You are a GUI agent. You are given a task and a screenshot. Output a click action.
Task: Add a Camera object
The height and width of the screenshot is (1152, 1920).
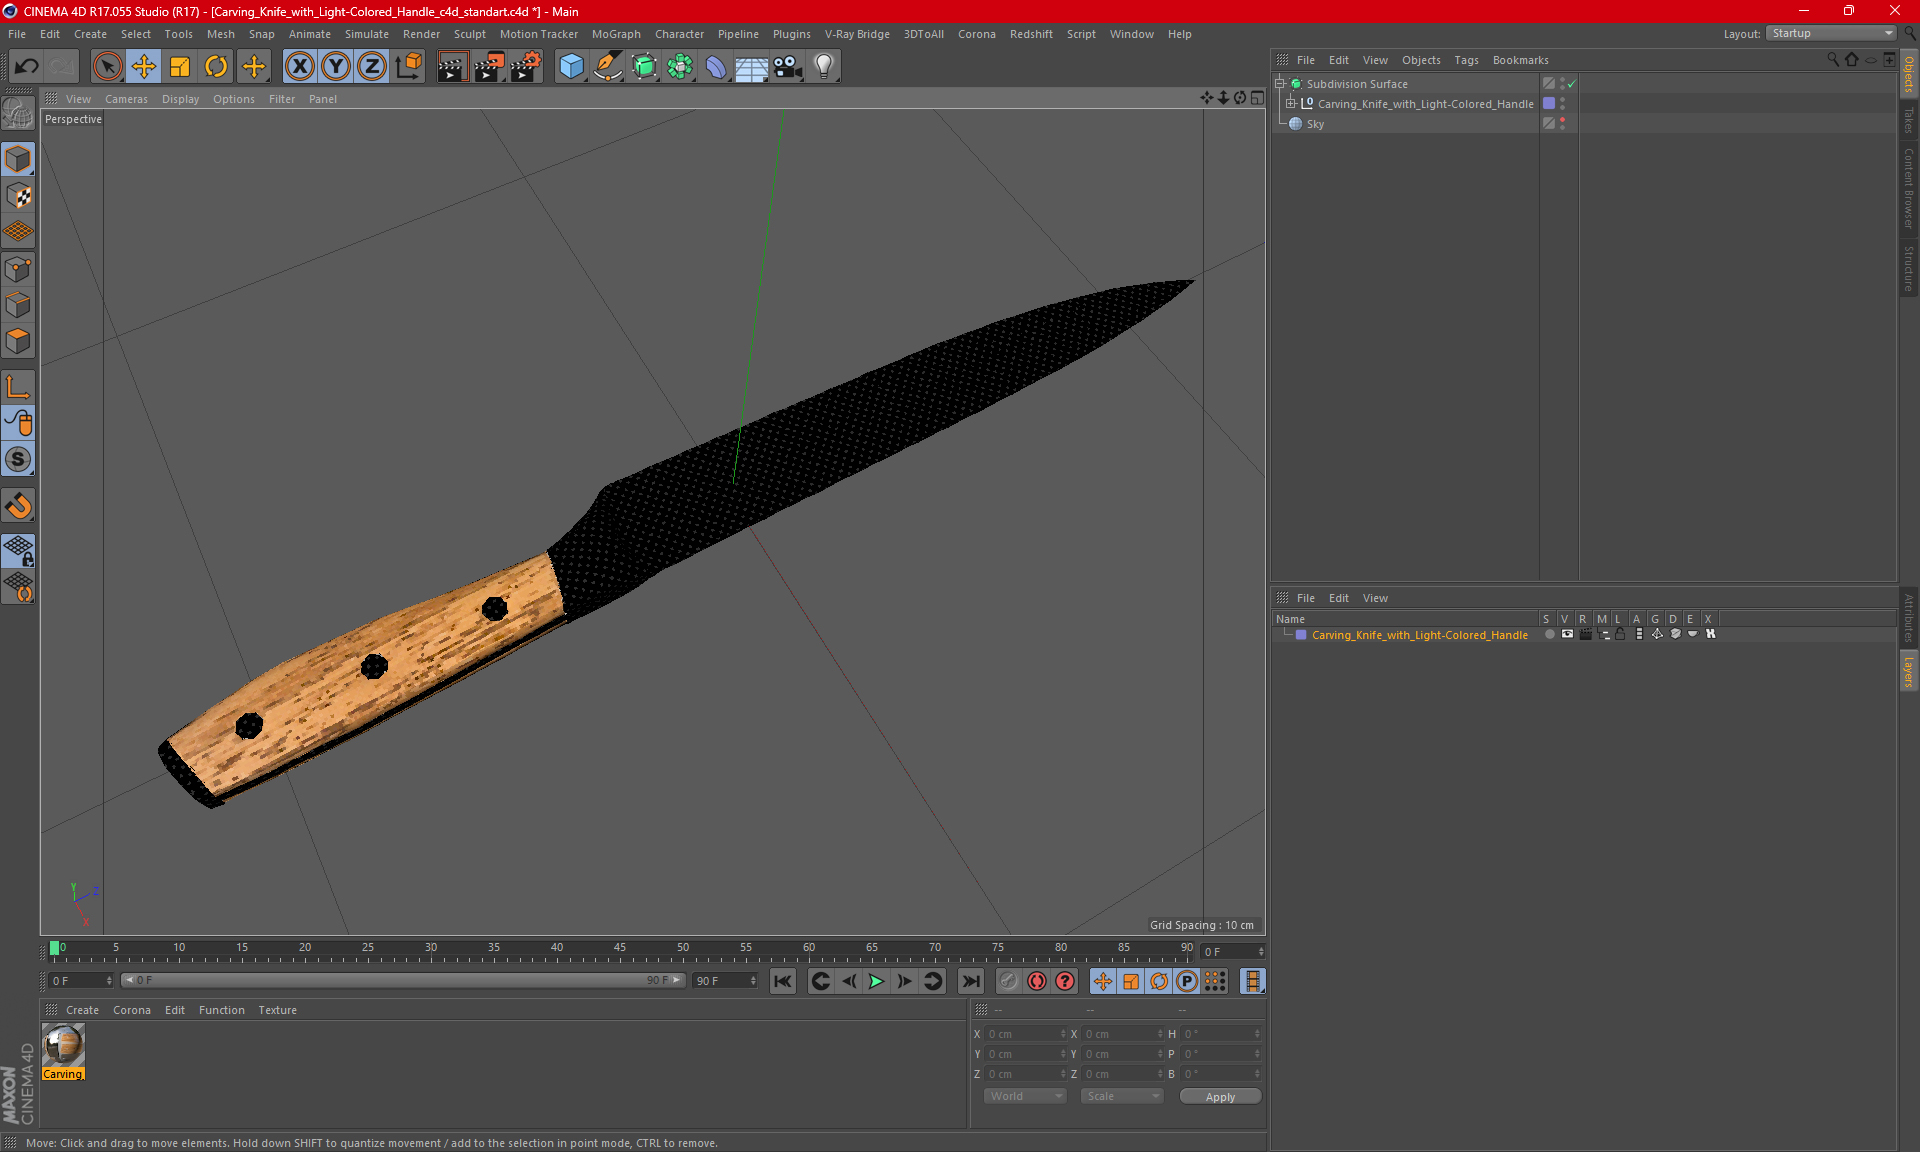(x=788, y=66)
